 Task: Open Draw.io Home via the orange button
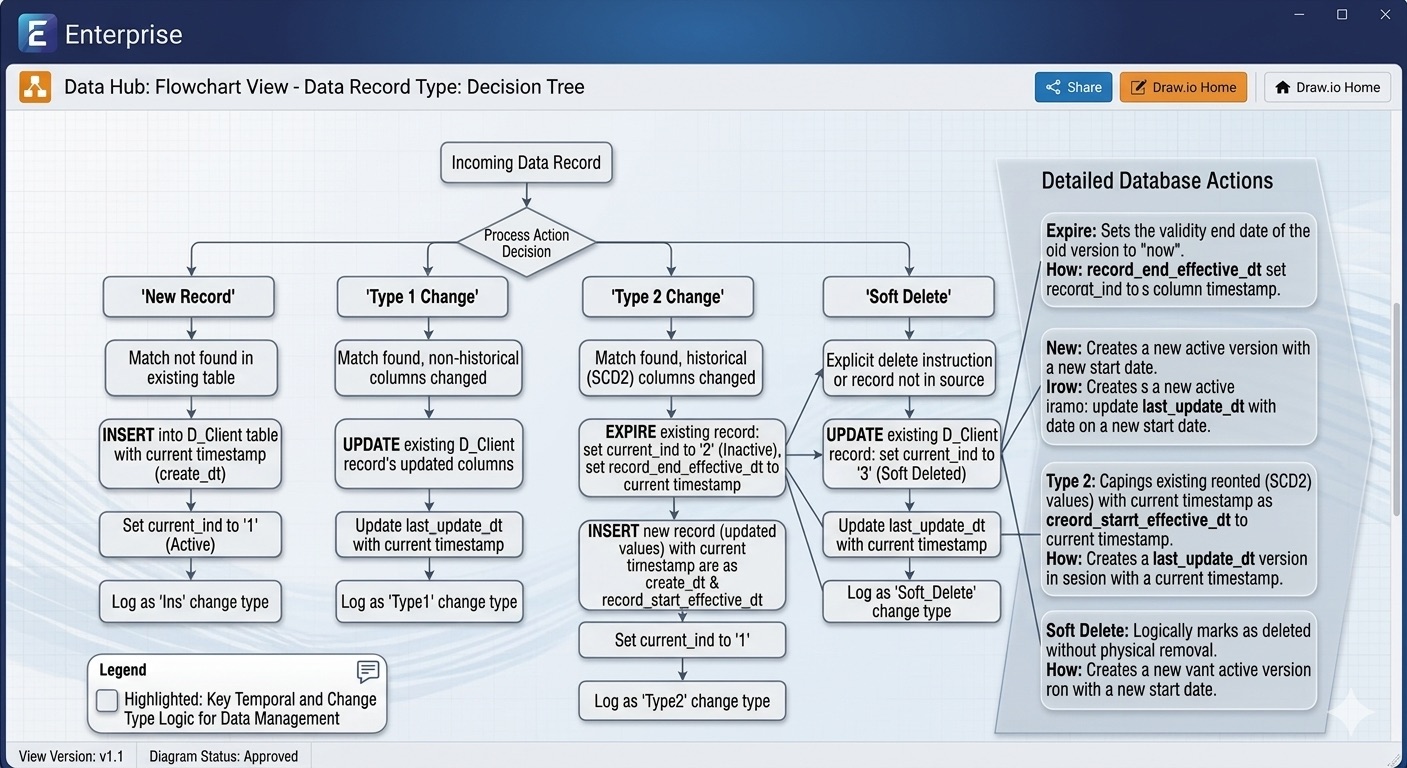pos(1183,87)
